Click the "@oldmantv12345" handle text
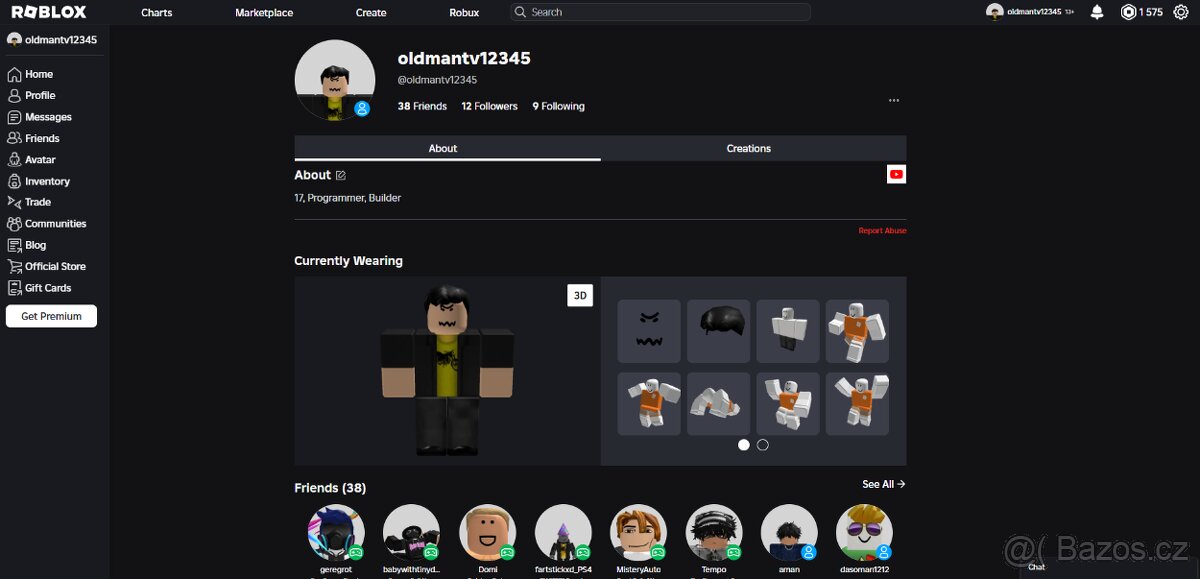 coord(437,80)
